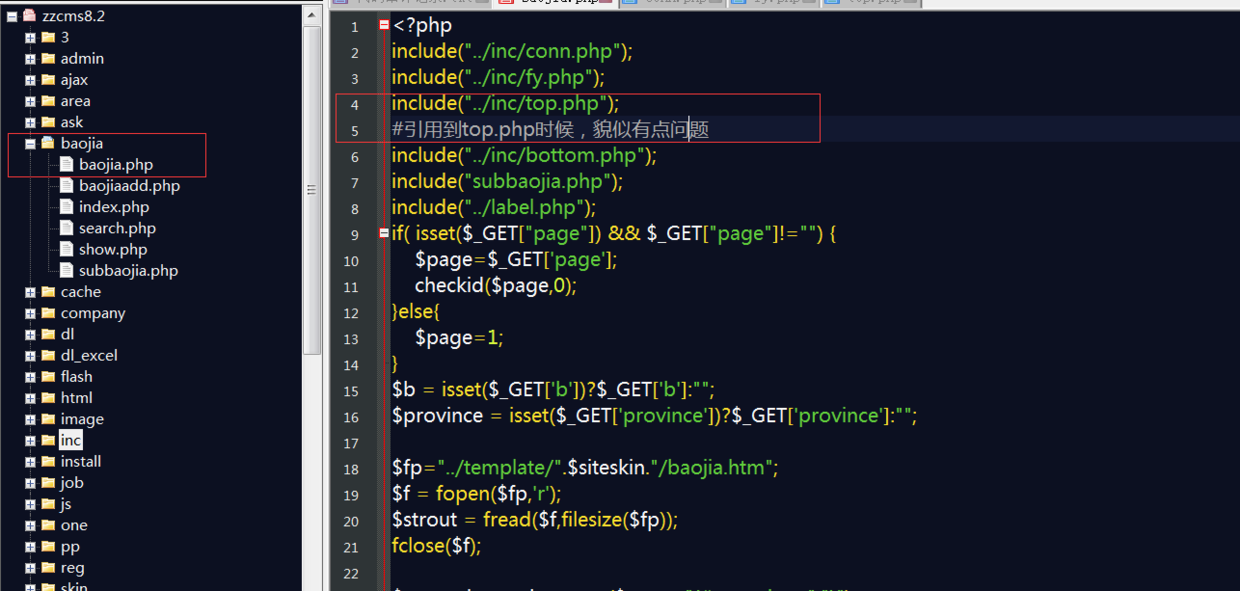Viewport: 1240px width, 591px height.
Task: Expand the ajax folder node
Action: click(31, 80)
